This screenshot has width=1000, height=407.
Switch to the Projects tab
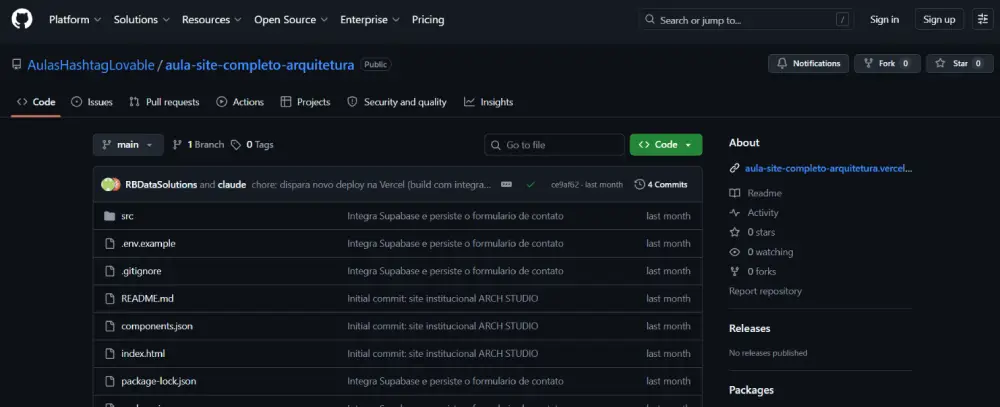click(305, 102)
